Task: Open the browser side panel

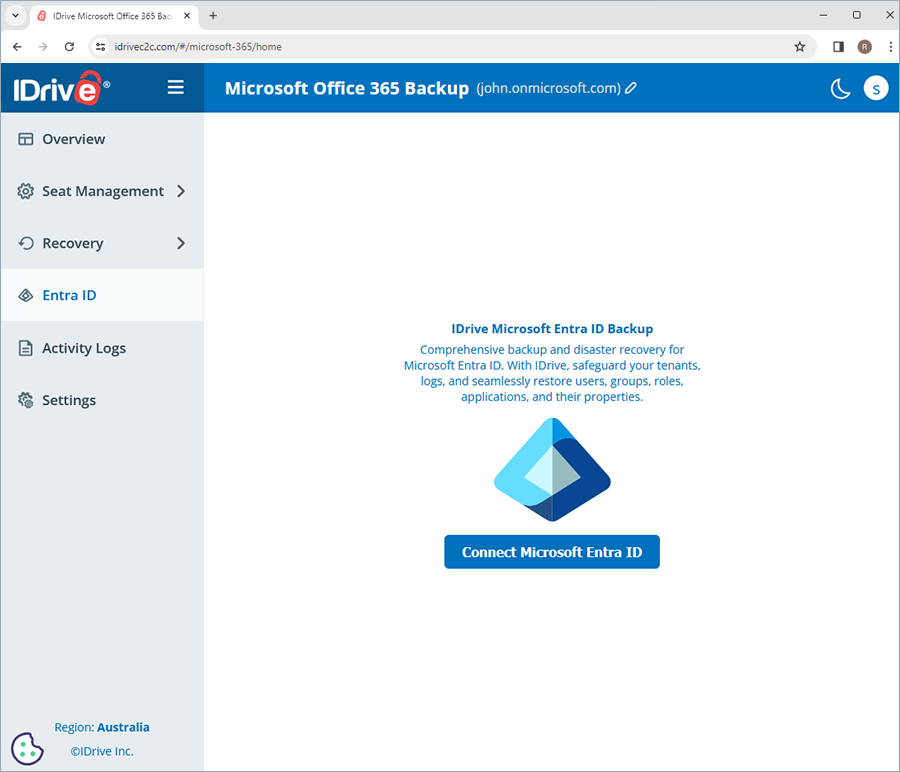Action: tap(838, 47)
